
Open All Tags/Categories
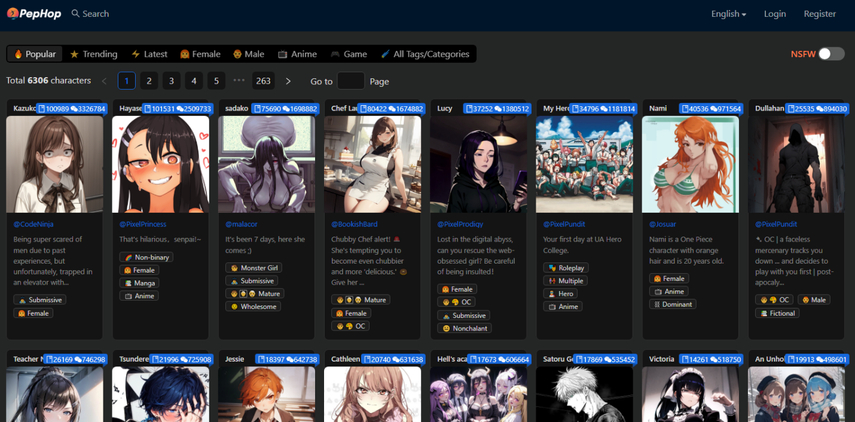[x=425, y=54]
